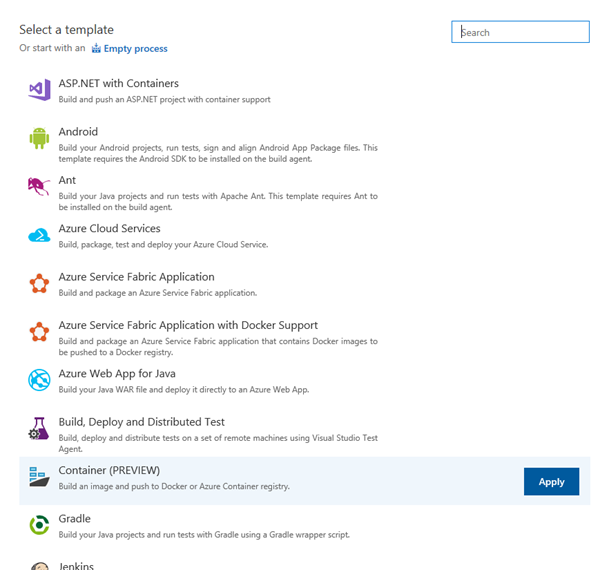The width and height of the screenshot is (609, 570).
Task: Click the Azure Web App for Java globe icon
Action: coord(39,380)
